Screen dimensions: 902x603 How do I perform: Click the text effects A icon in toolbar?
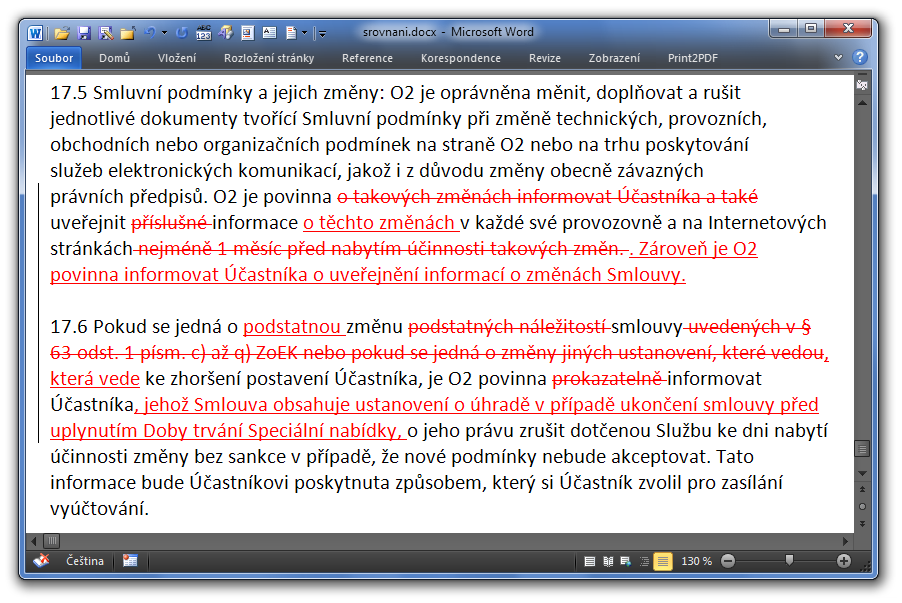(x=226, y=33)
